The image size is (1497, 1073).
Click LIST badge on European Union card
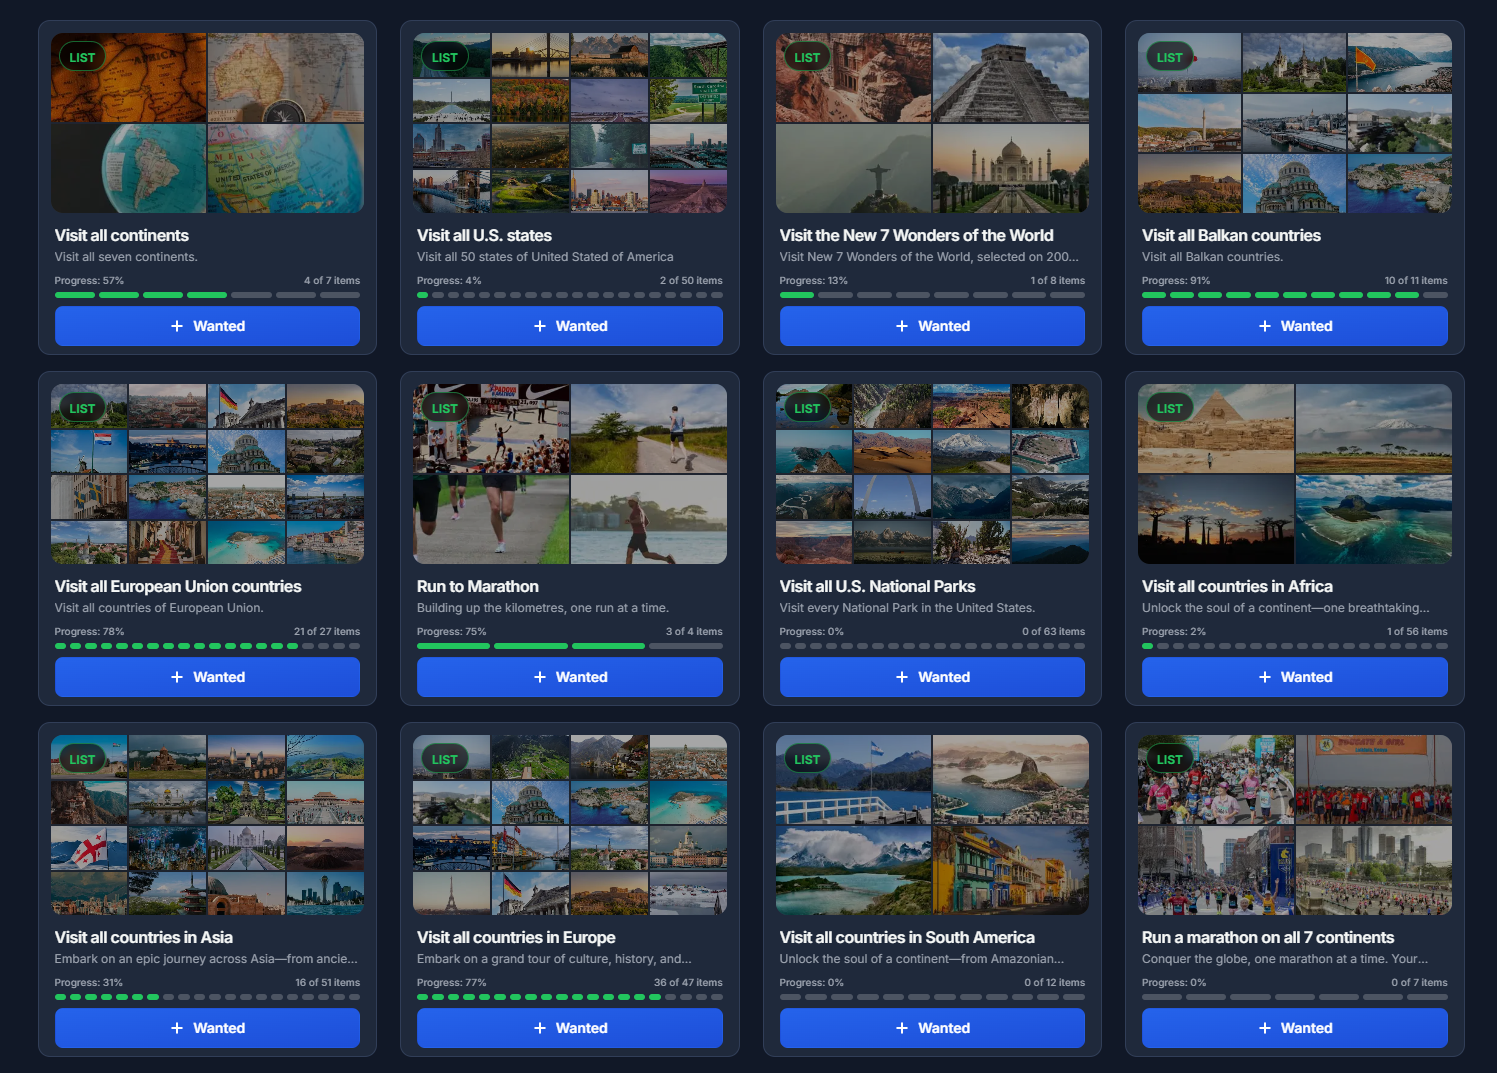point(82,408)
